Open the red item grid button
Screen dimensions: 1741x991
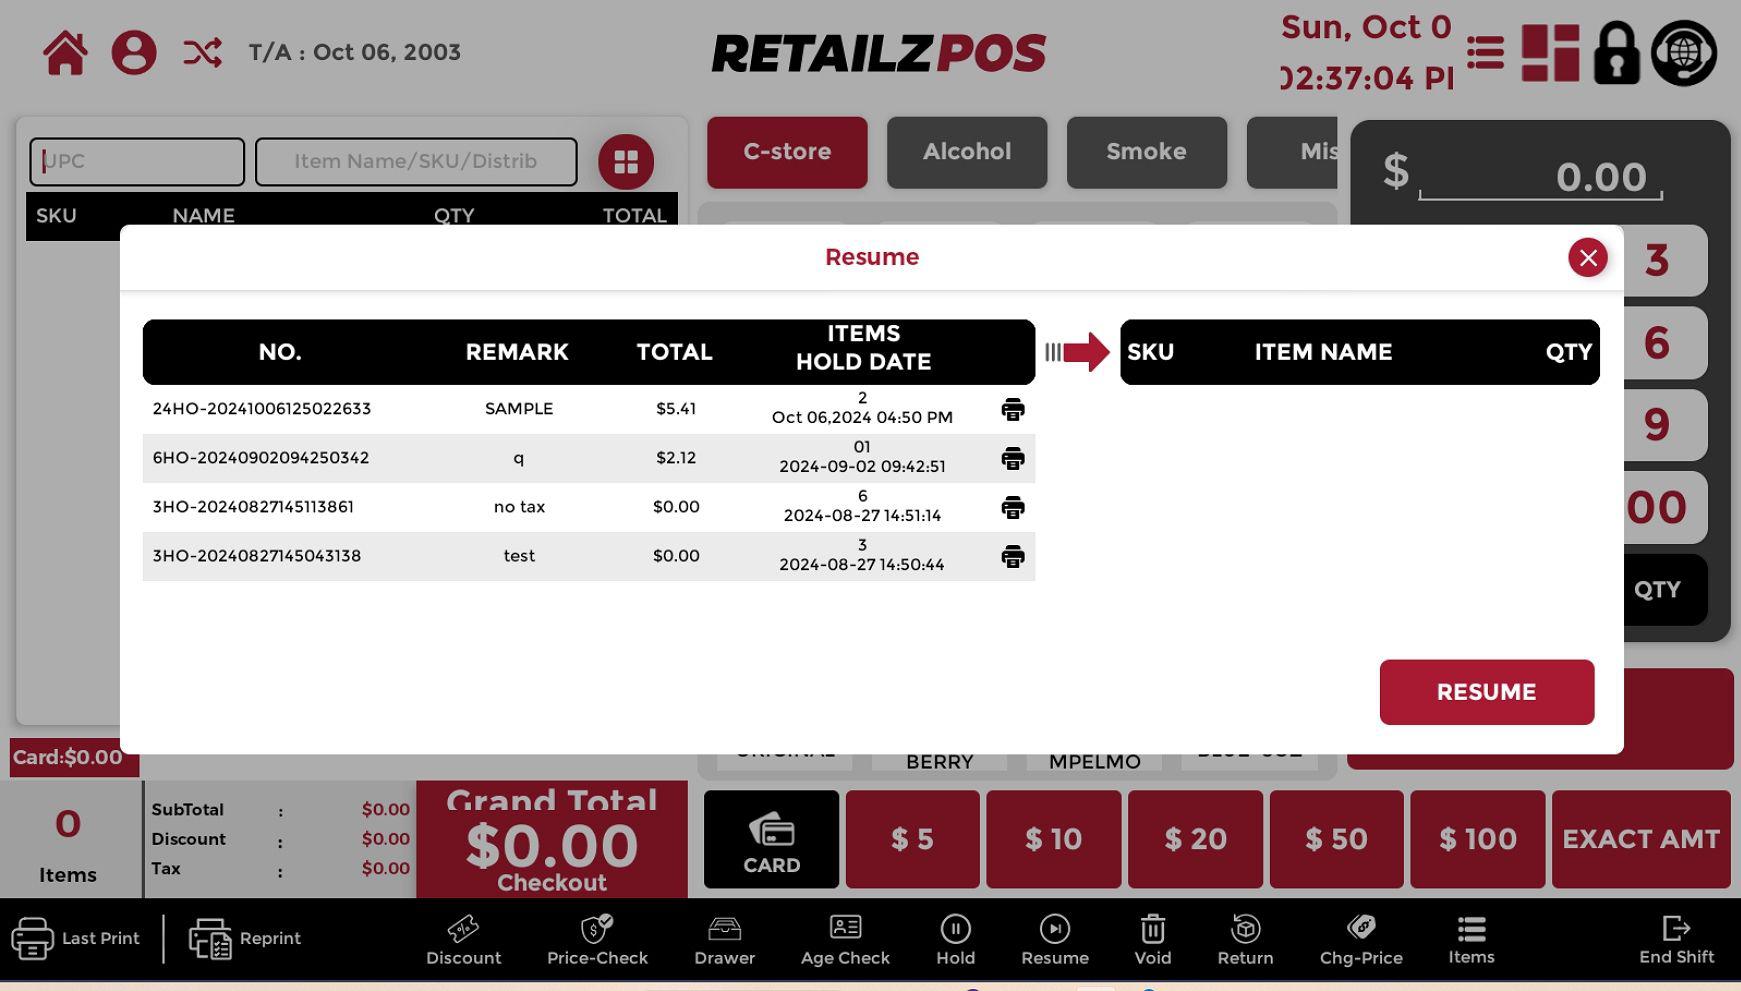[626, 162]
